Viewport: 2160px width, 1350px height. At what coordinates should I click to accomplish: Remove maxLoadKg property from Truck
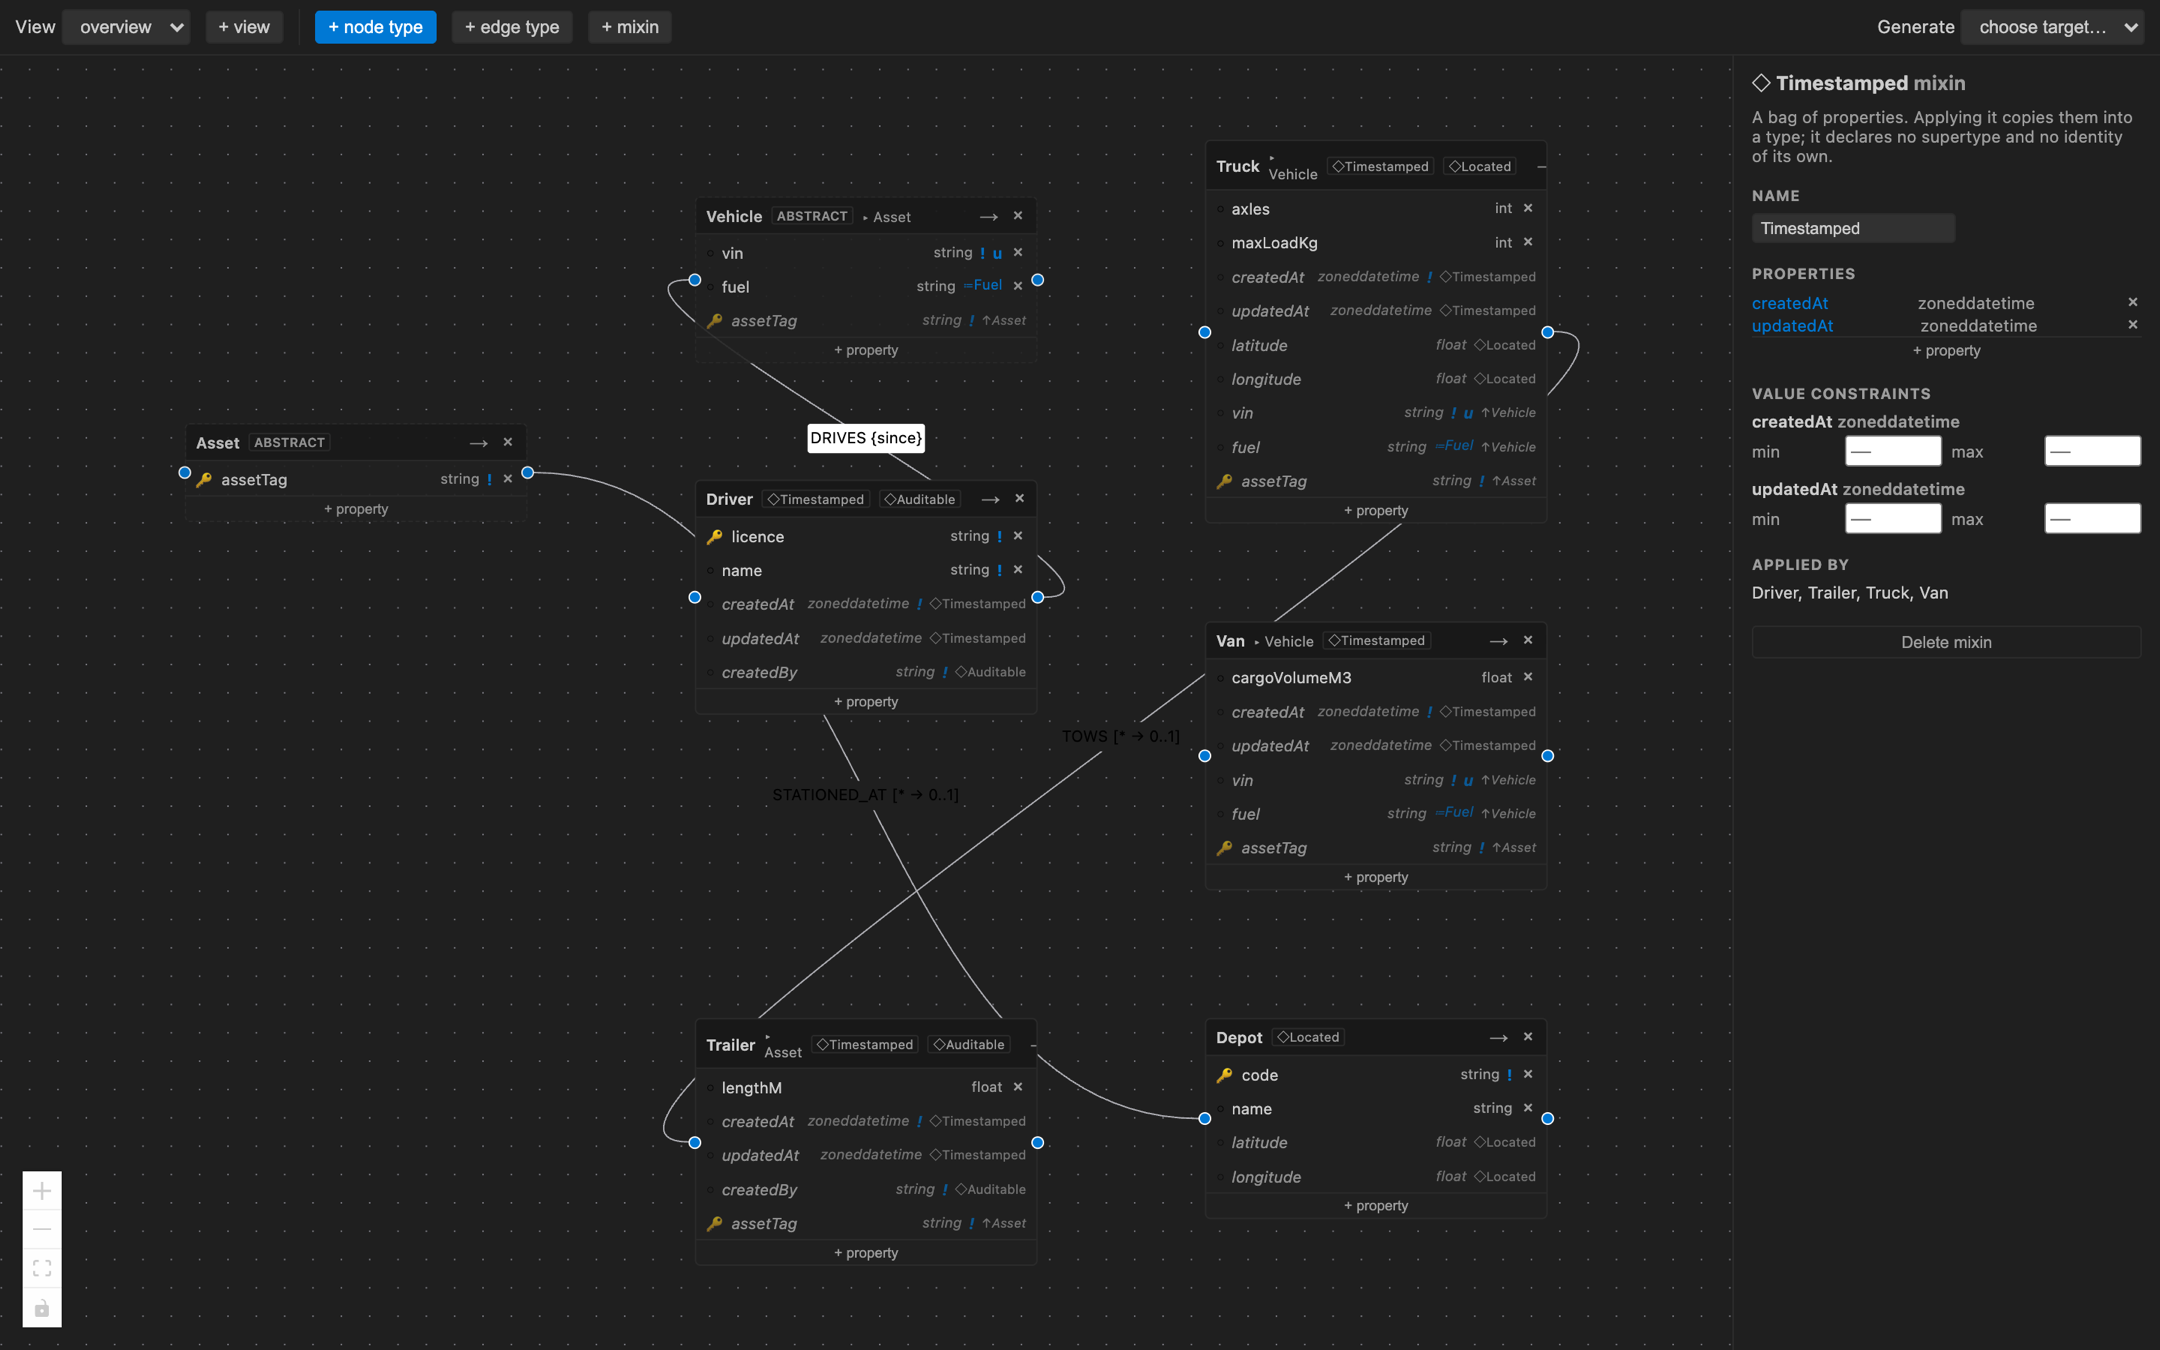click(1528, 242)
